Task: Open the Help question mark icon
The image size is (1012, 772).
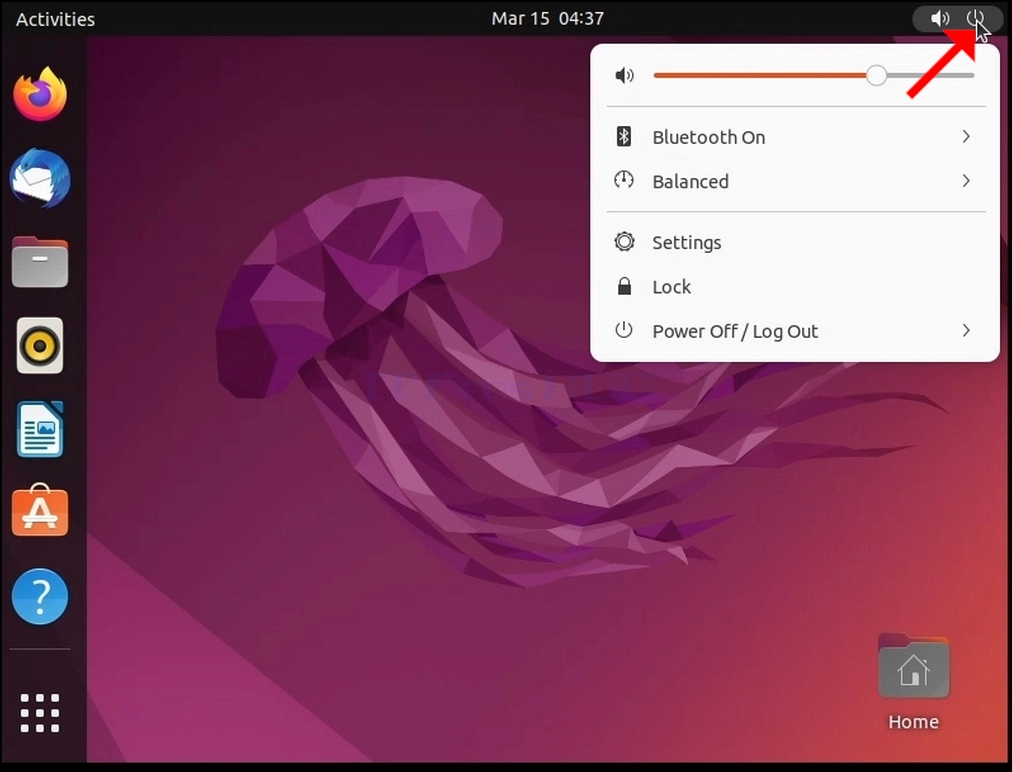Action: [x=40, y=596]
